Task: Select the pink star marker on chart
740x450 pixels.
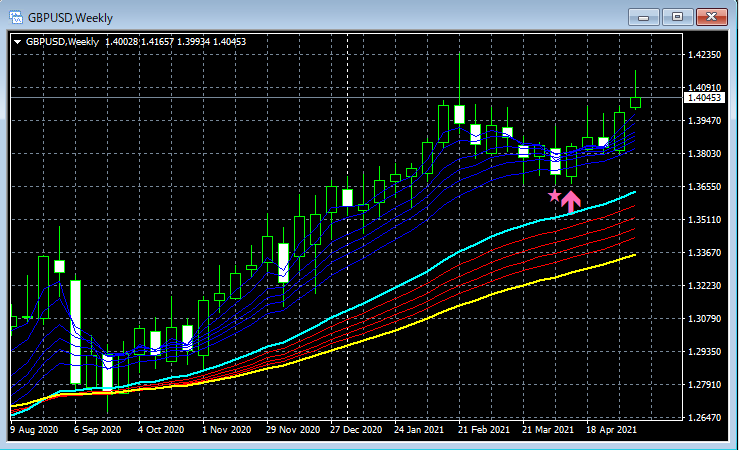Action: [x=555, y=195]
